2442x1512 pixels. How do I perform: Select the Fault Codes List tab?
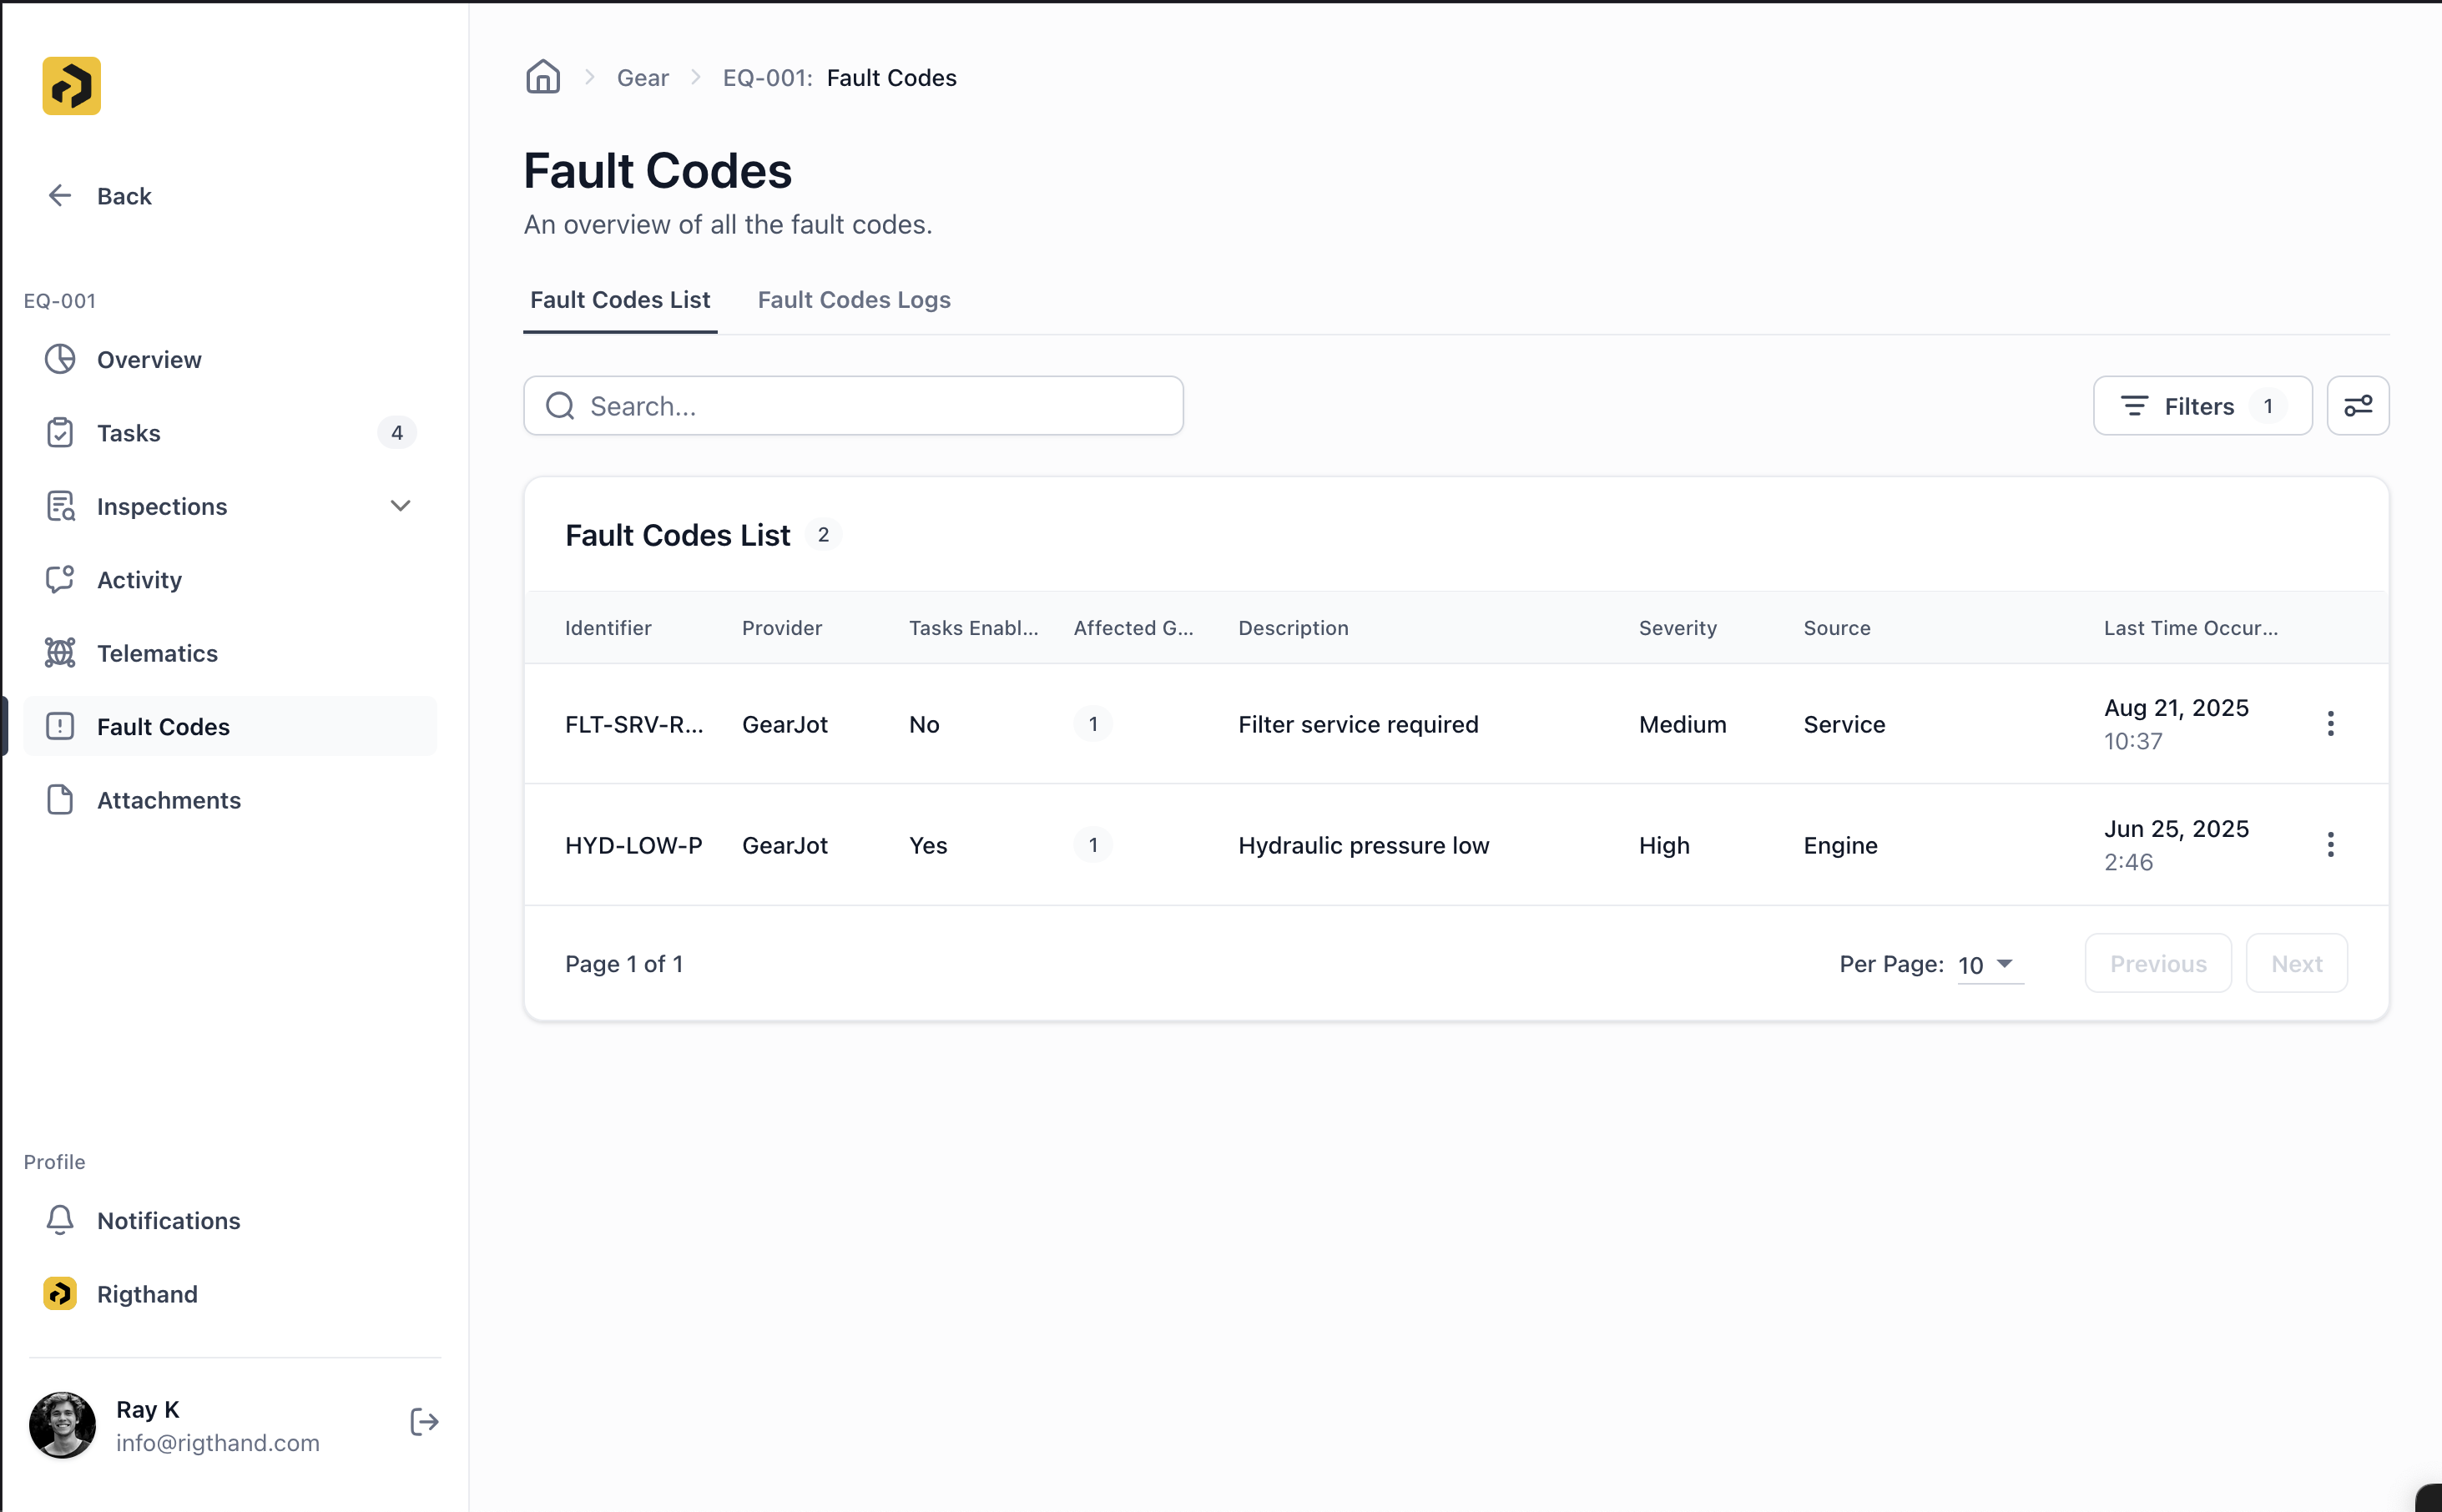(620, 299)
